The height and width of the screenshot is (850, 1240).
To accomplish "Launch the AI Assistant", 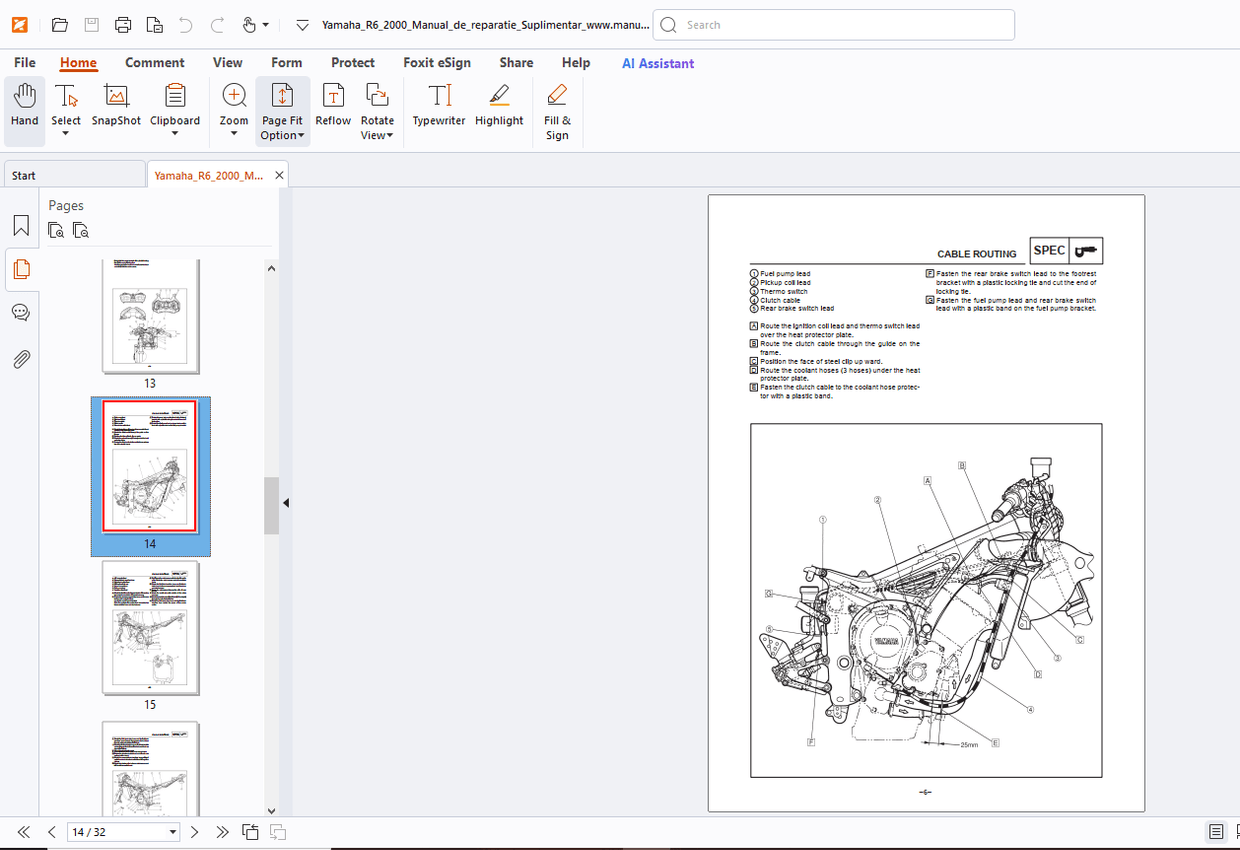I will 657,63.
